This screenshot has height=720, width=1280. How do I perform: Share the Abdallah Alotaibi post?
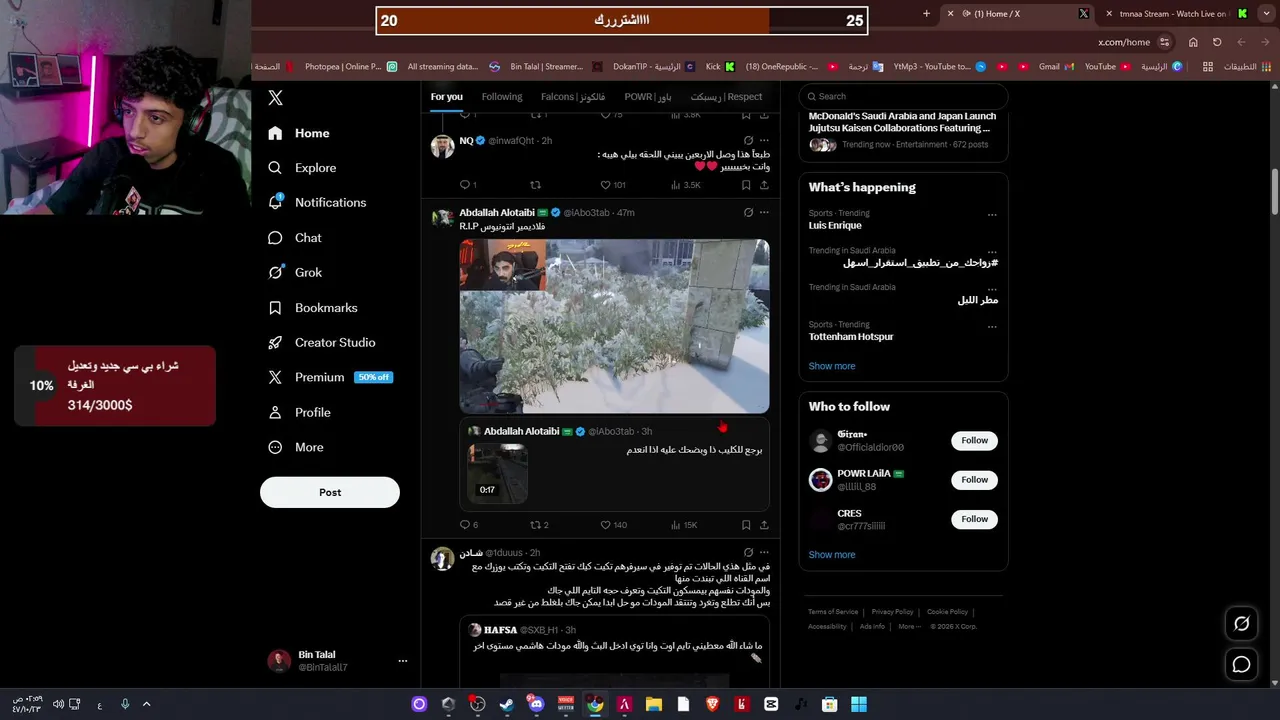coord(764,525)
